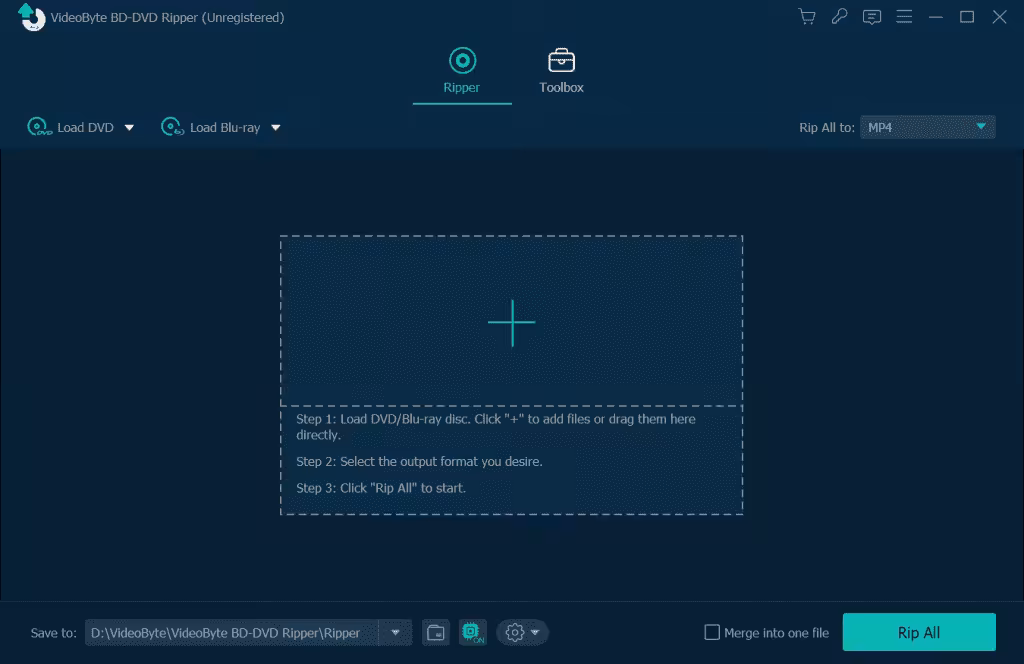Open the shopping cart purchase icon

(807, 17)
